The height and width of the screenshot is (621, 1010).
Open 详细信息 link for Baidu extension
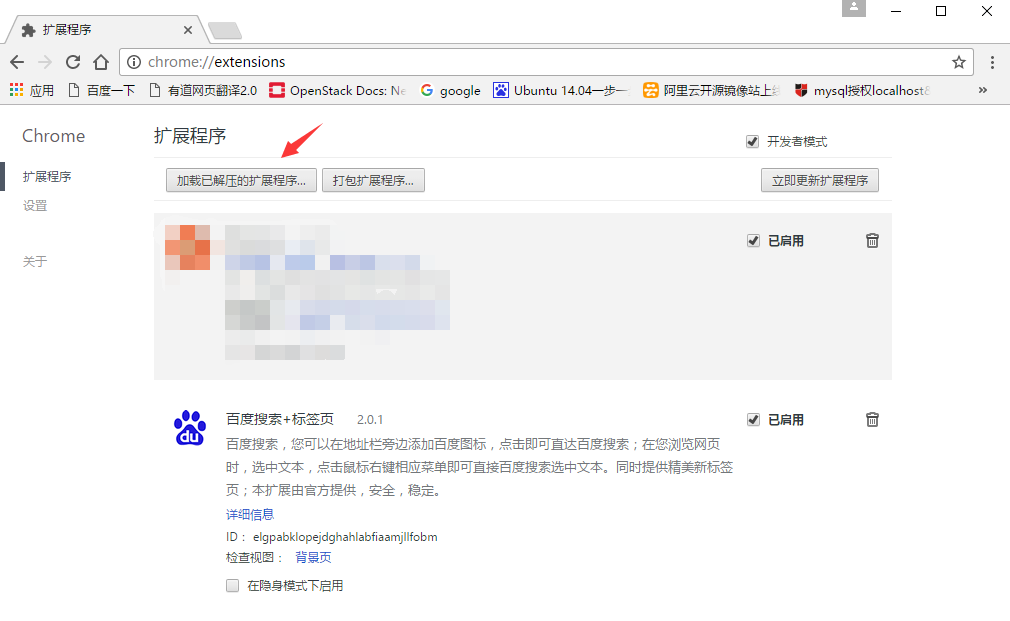point(250,514)
